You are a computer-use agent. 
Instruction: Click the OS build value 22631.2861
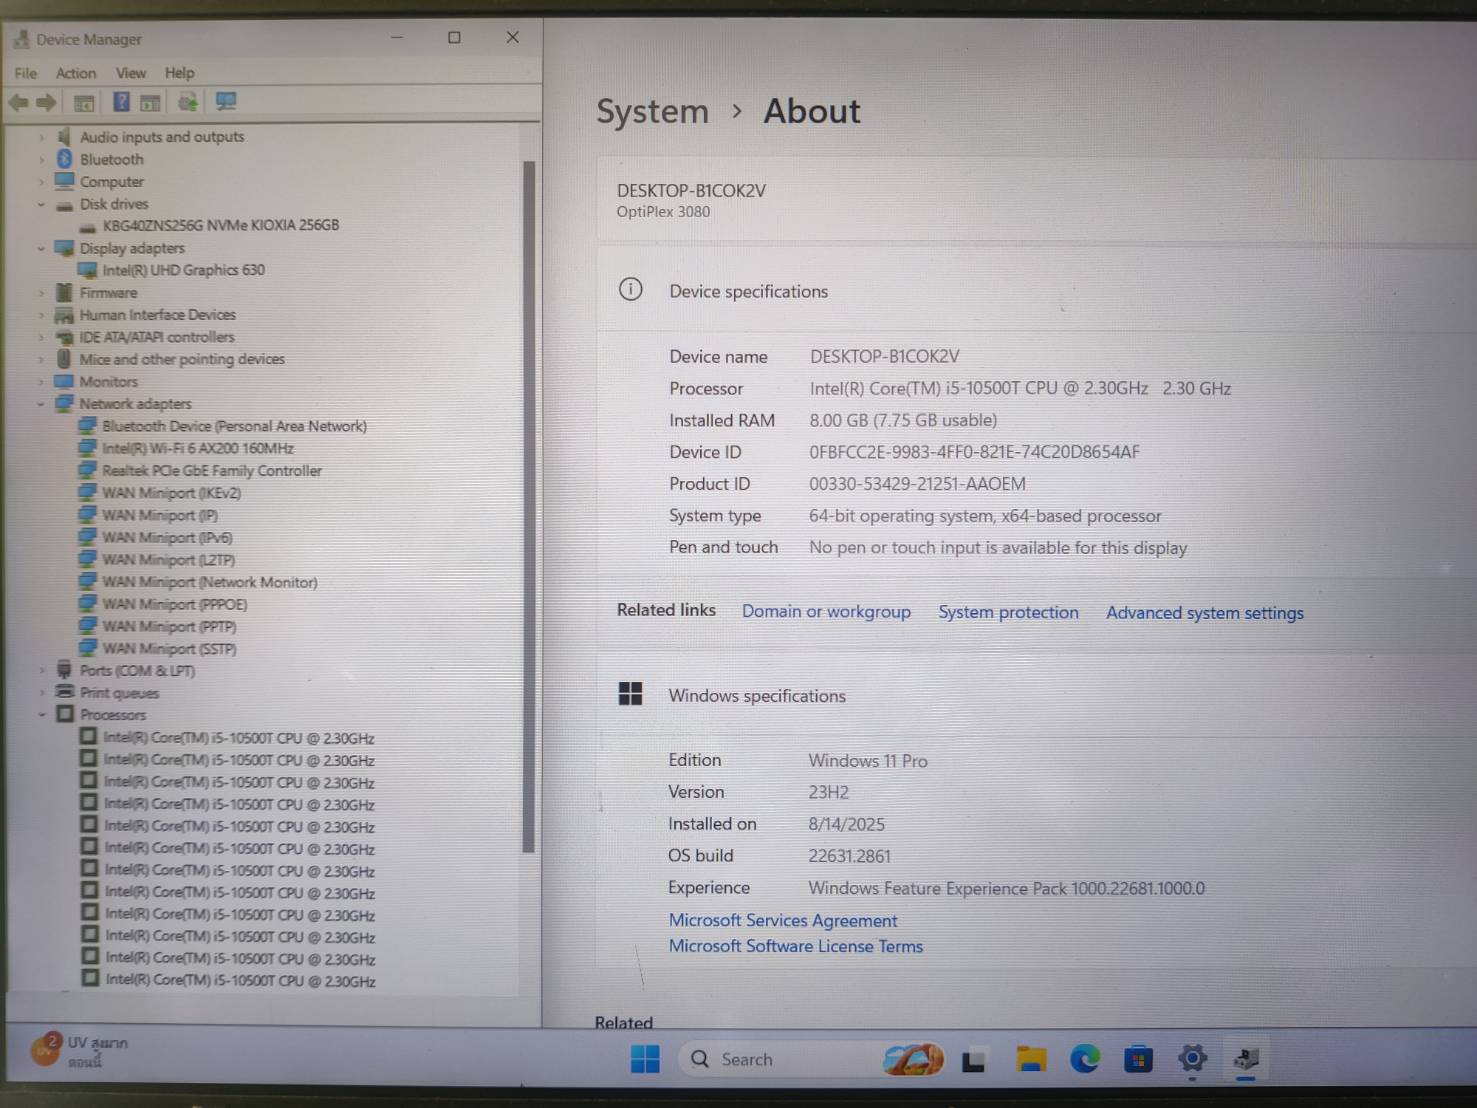[849, 856]
